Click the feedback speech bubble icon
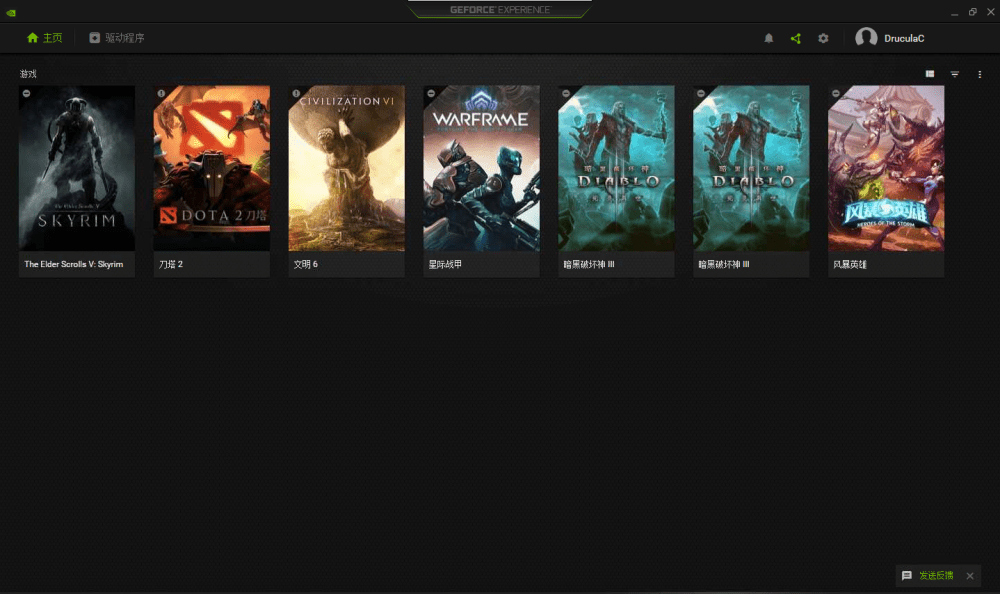The height and width of the screenshot is (594, 1000). pos(907,575)
